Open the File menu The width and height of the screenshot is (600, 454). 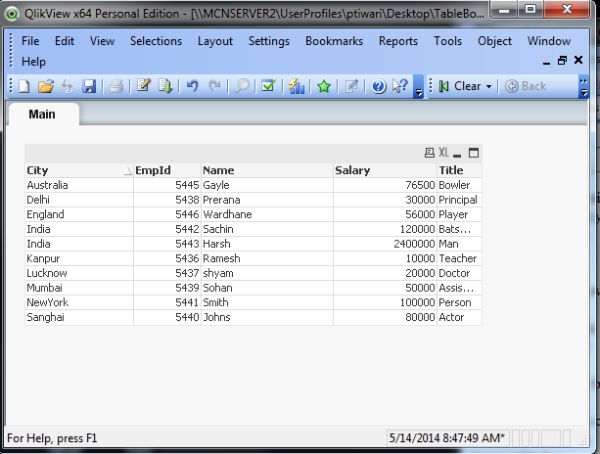(30, 41)
